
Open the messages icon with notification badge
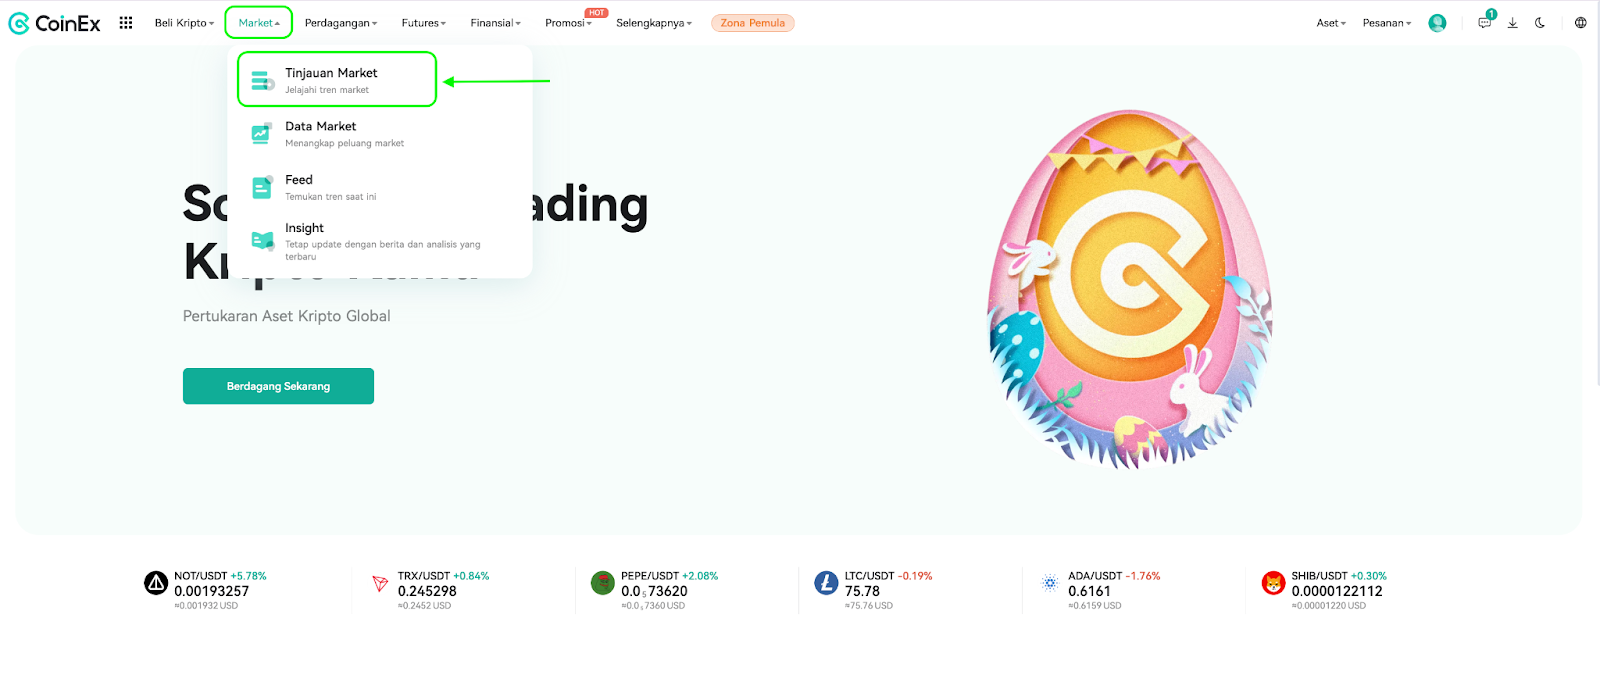pyautogui.click(x=1485, y=22)
